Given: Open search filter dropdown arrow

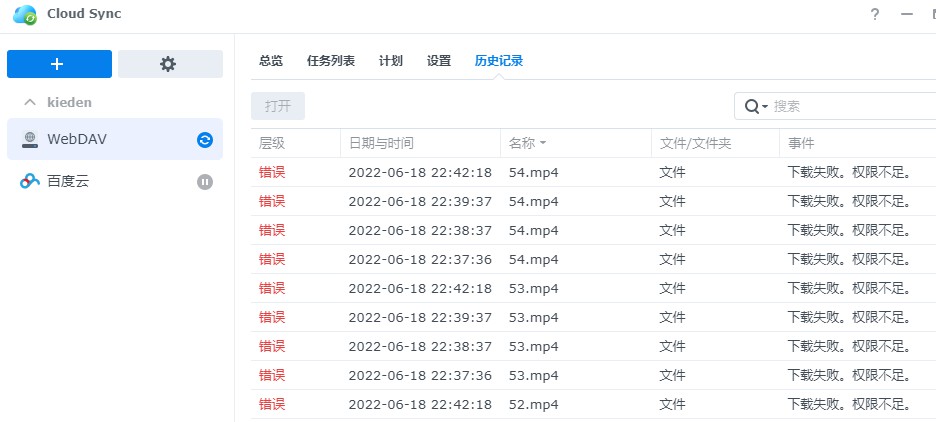Looking at the screenshot, I should tap(765, 107).
